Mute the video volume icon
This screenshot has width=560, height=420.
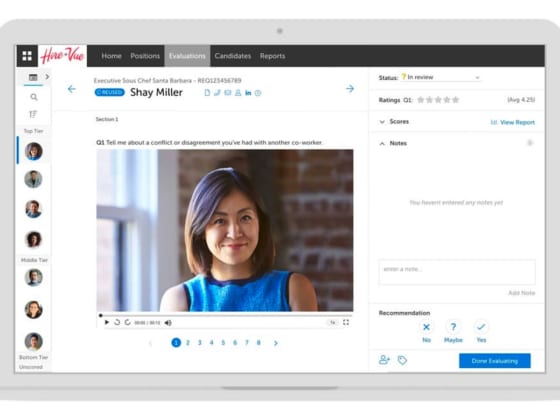168,323
